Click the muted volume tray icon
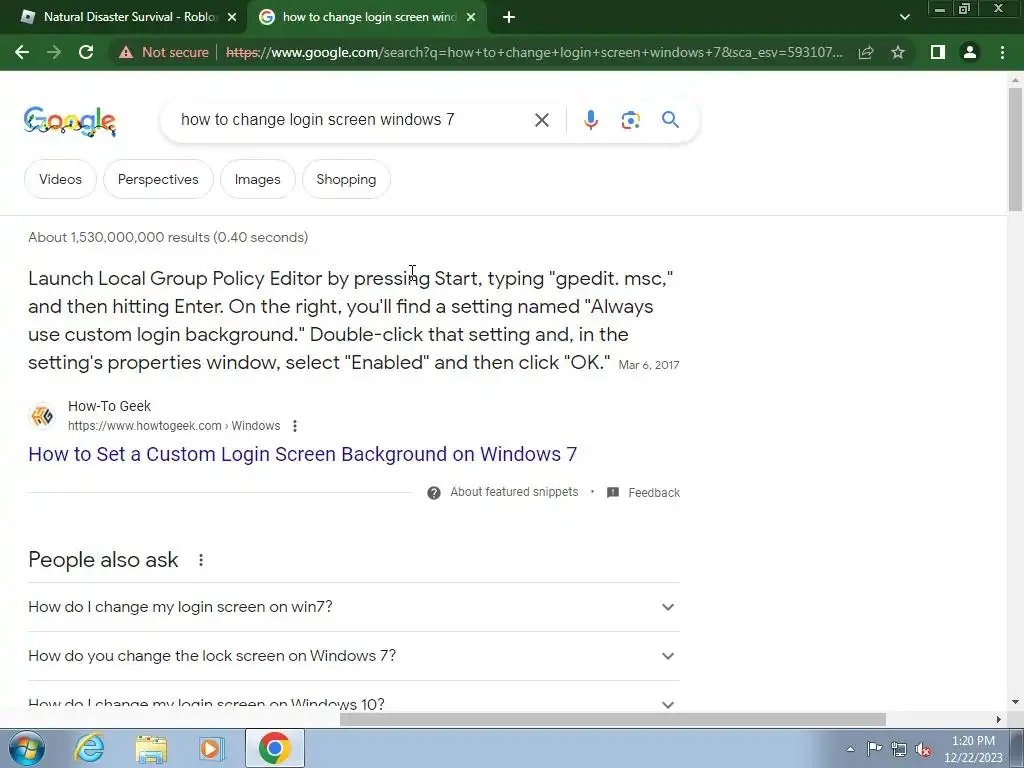The width and height of the screenshot is (1024, 768). click(x=923, y=749)
